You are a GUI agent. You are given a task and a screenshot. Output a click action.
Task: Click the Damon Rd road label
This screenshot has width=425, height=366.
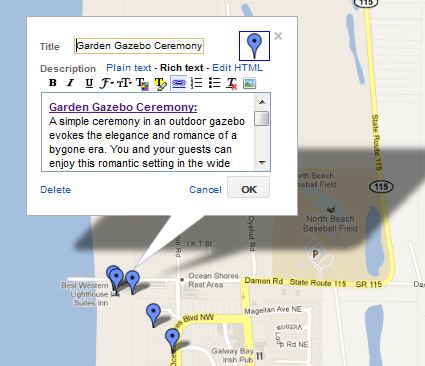pyautogui.click(x=264, y=281)
